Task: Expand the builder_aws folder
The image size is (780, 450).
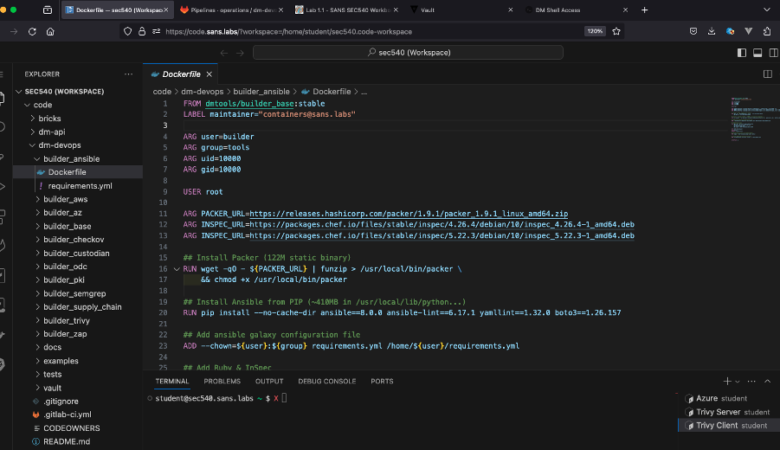Action: click(64, 199)
